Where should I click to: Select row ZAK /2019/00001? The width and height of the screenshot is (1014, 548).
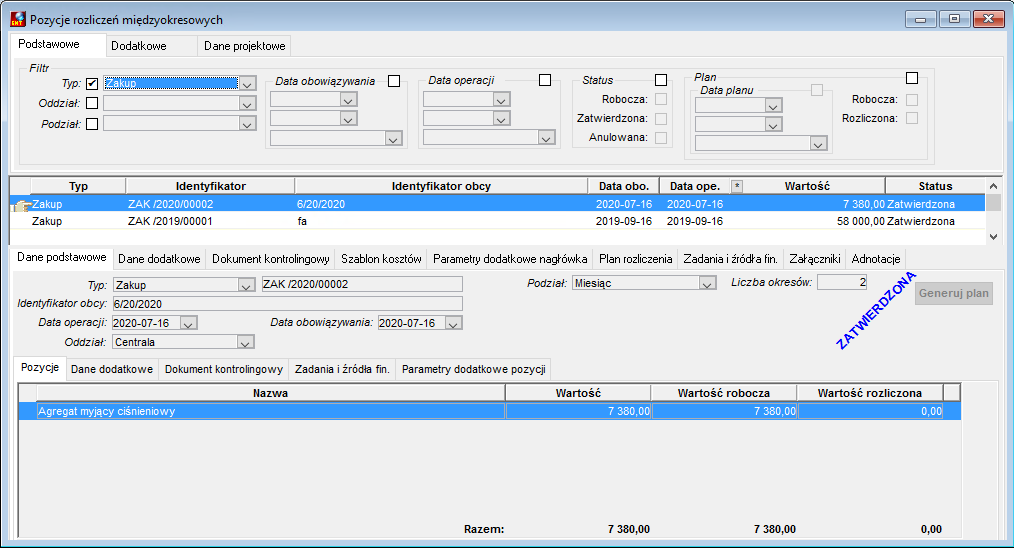(x=497, y=221)
